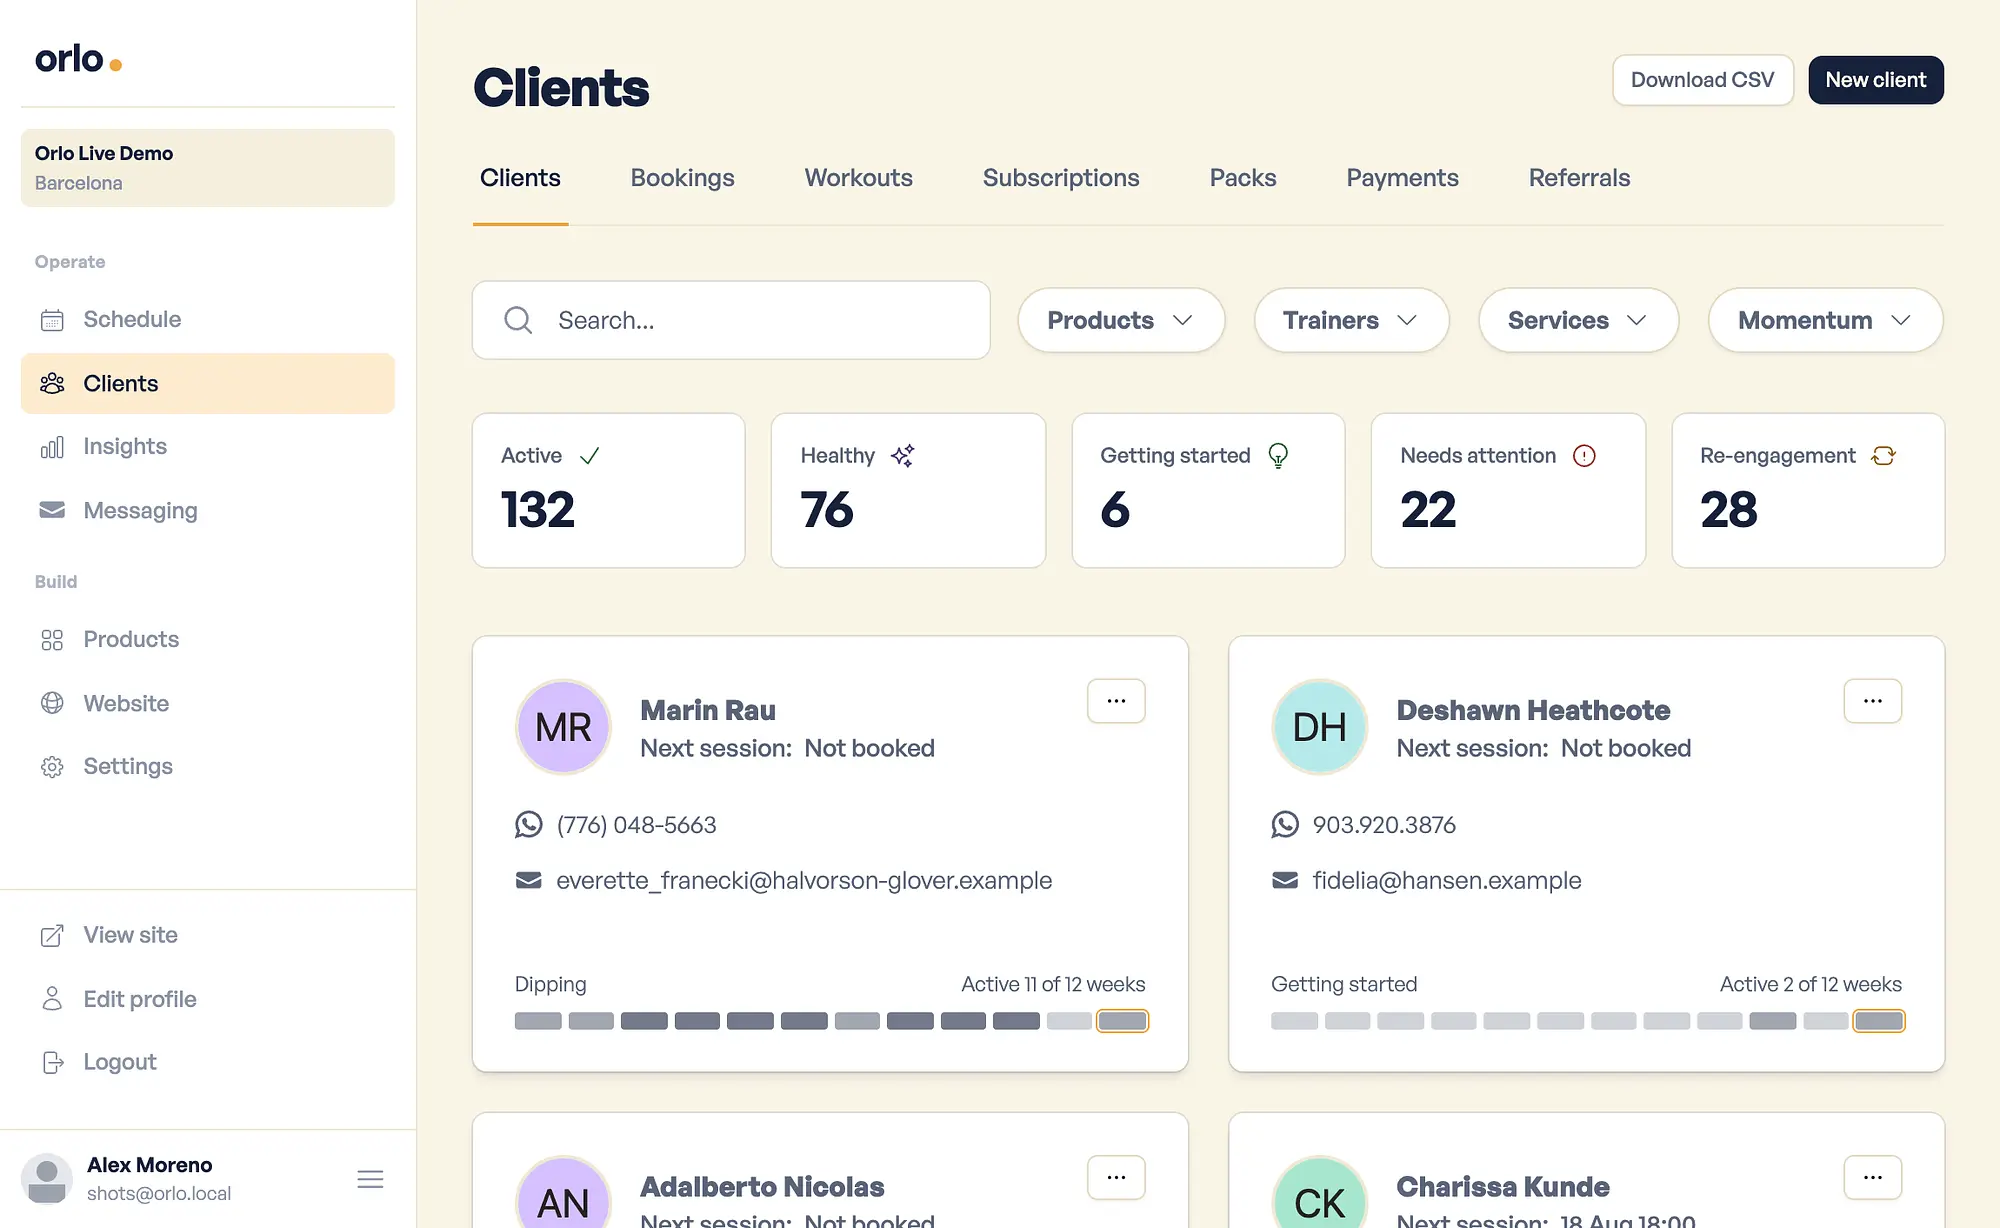Click the Re-engagement refresh icon

(x=1884, y=456)
